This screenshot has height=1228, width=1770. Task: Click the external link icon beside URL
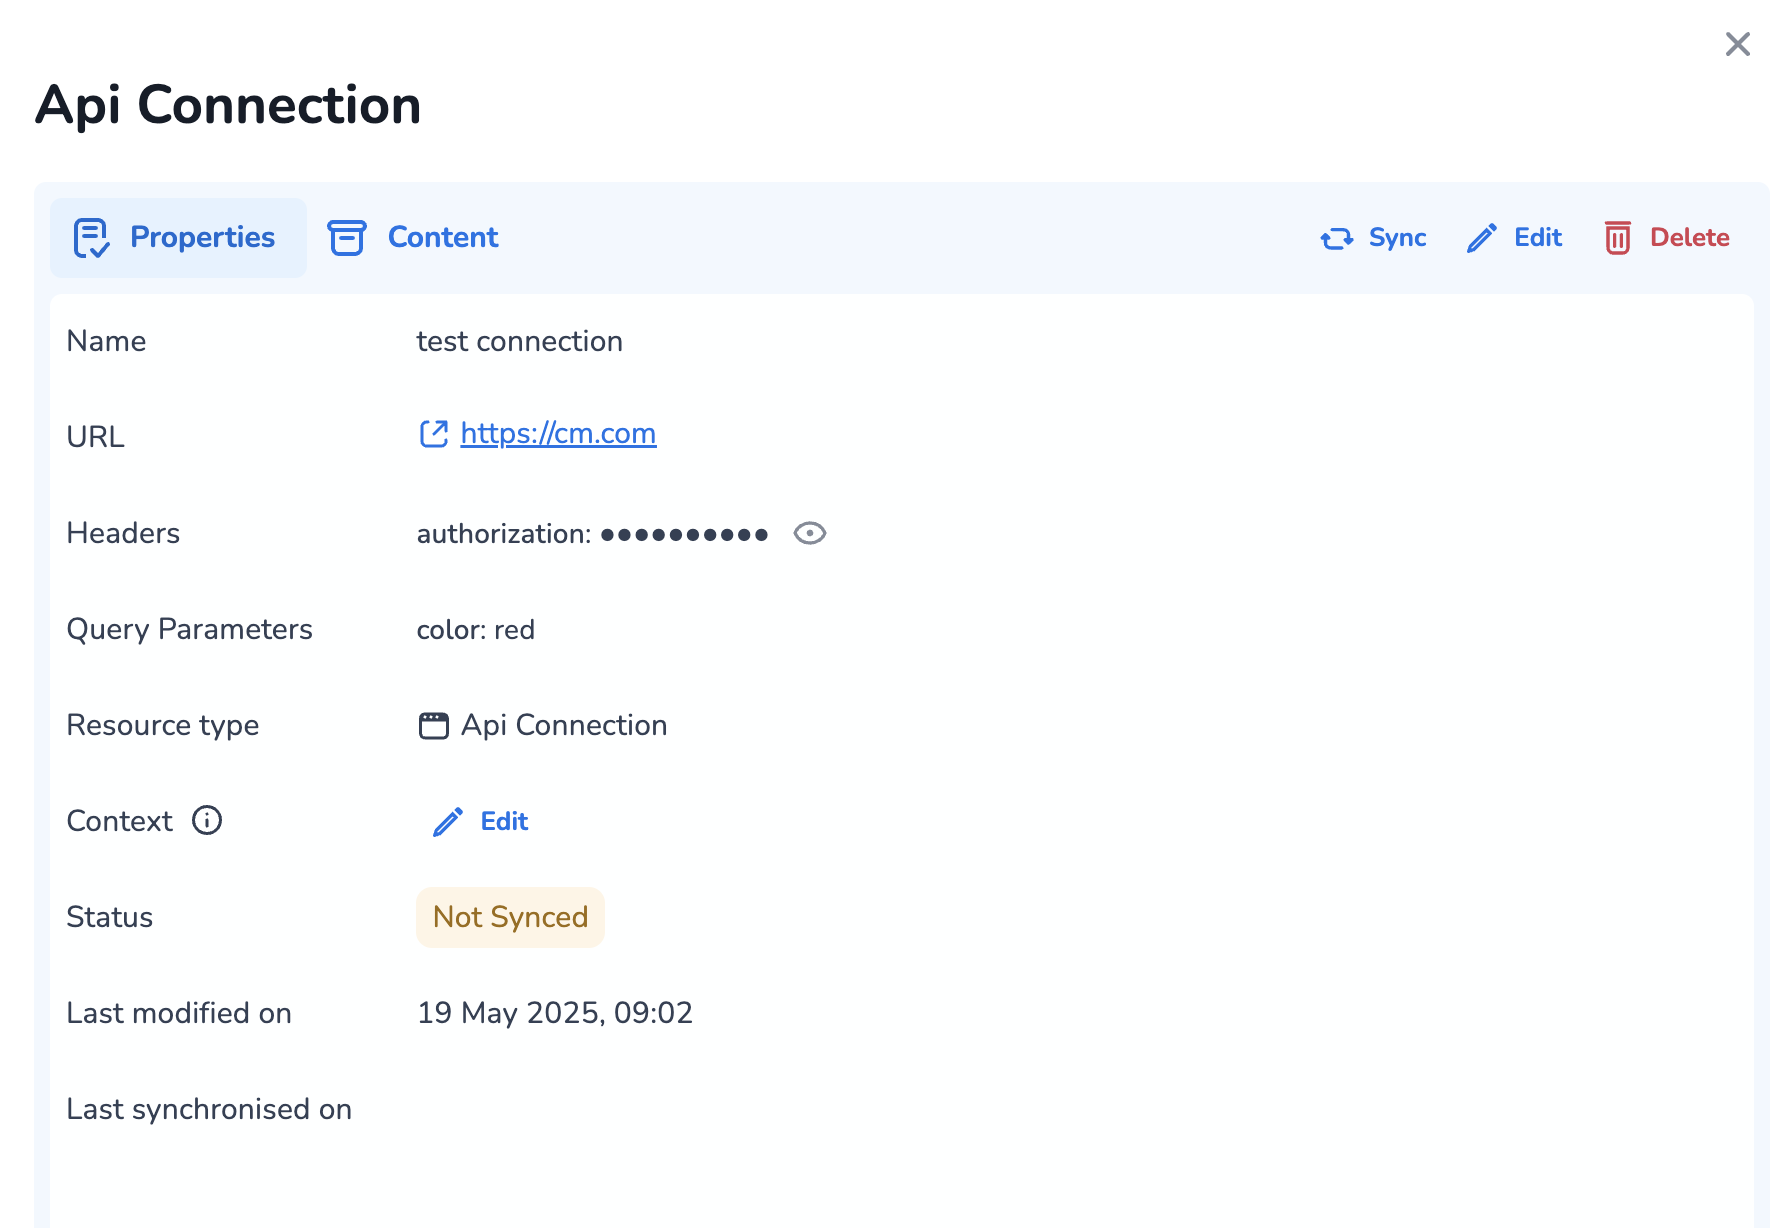click(x=433, y=434)
